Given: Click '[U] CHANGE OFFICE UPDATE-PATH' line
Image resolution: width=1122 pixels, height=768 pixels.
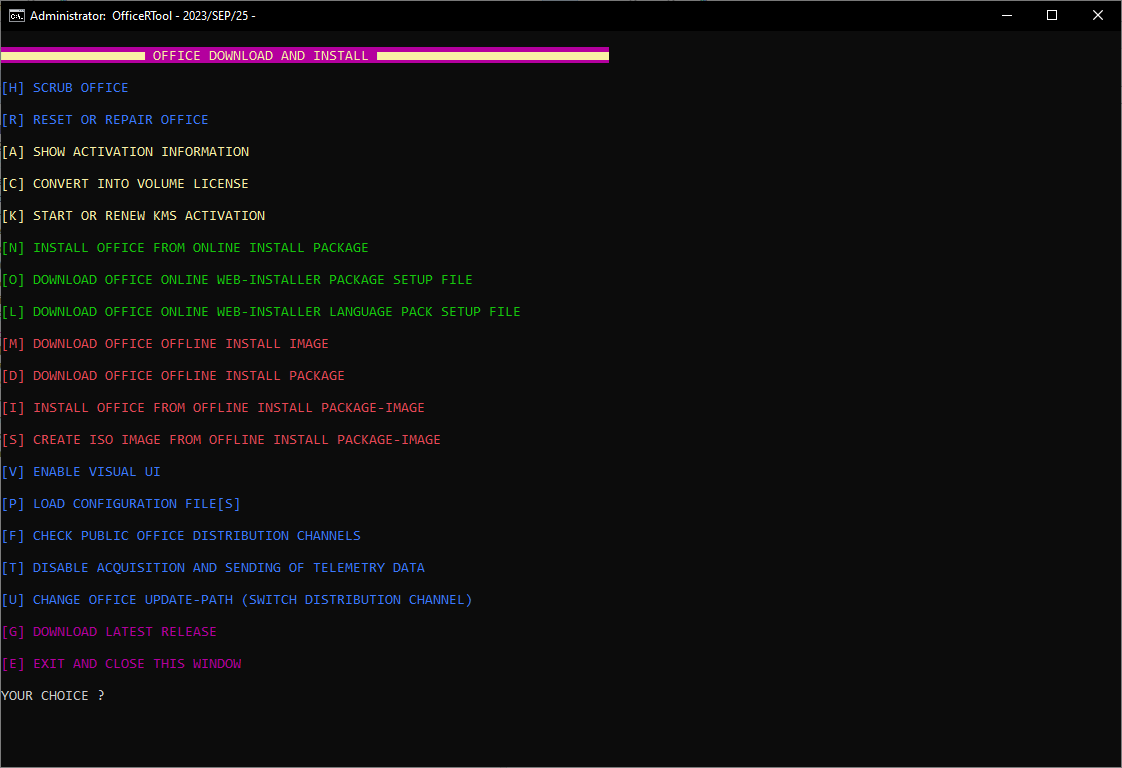Looking at the screenshot, I should tap(237, 600).
